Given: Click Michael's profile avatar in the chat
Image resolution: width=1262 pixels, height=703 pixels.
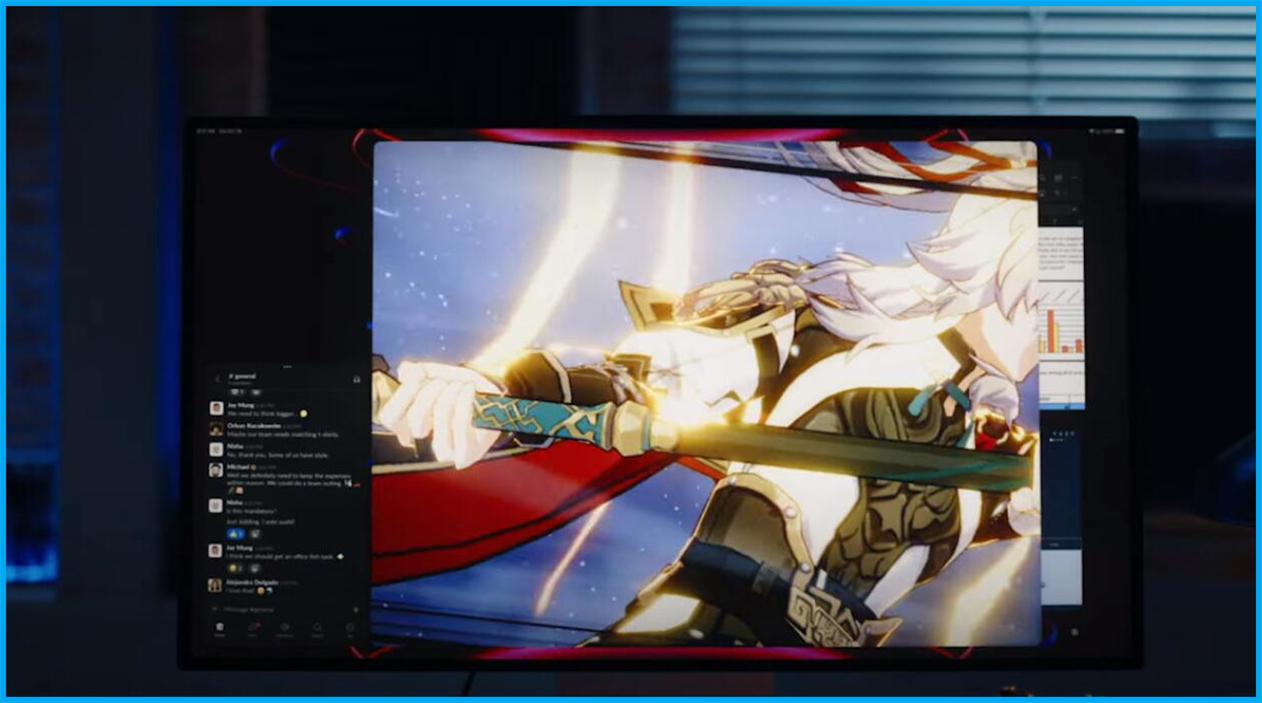Looking at the screenshot, I should click(216, 470).
